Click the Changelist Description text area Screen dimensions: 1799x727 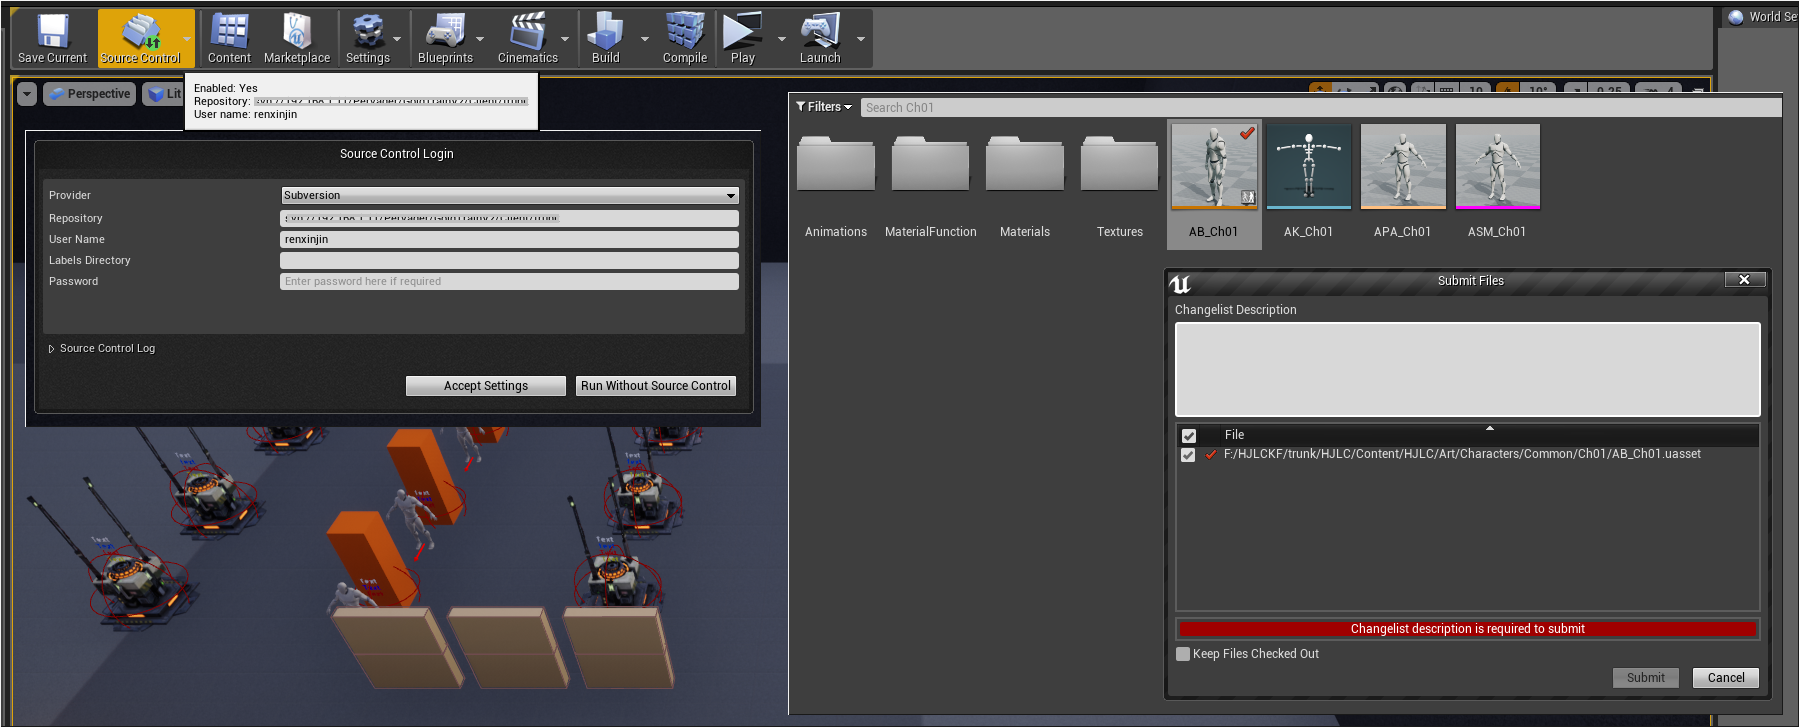[1467, 369]
